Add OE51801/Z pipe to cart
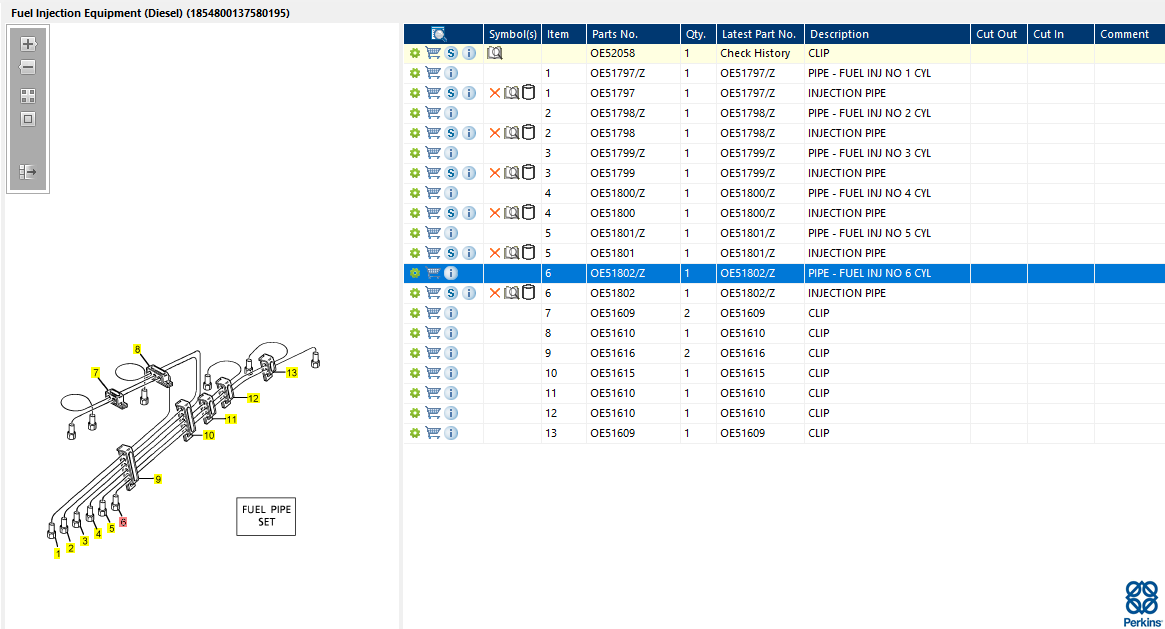The width and height of the screenshot is (1165, 629). coord(433,233)
